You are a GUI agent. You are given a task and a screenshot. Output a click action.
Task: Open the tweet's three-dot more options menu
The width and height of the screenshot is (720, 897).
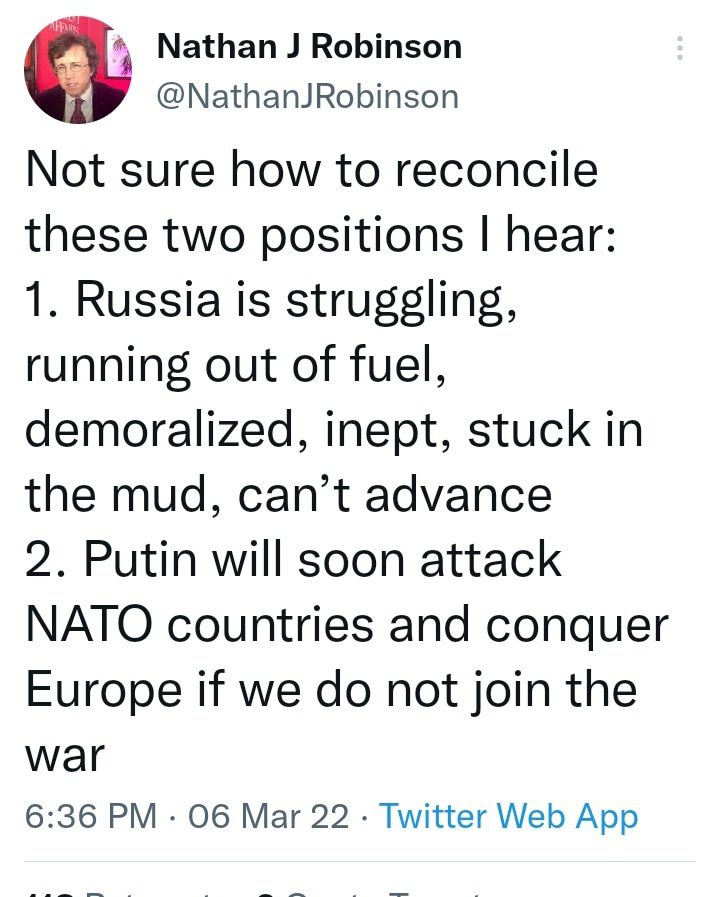point(680,48)
